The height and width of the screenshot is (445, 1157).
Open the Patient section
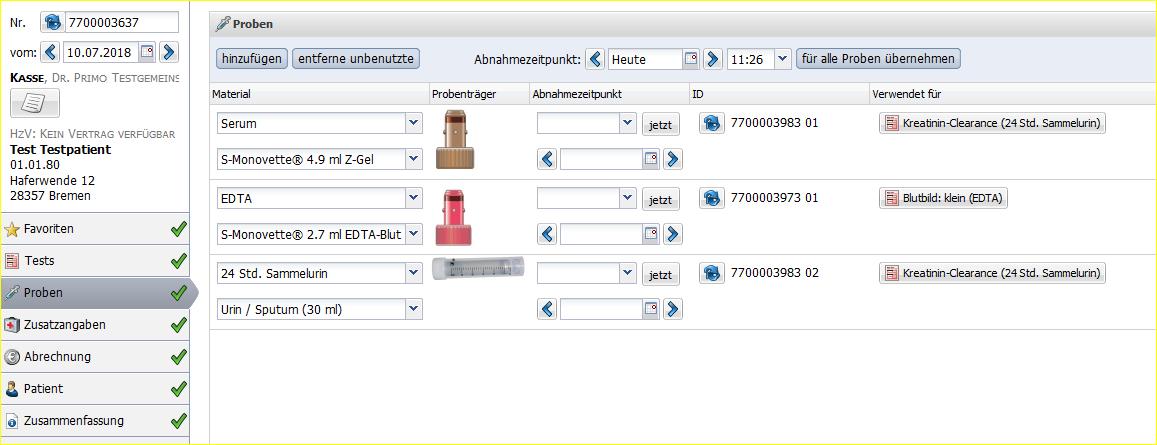point(94,389)
